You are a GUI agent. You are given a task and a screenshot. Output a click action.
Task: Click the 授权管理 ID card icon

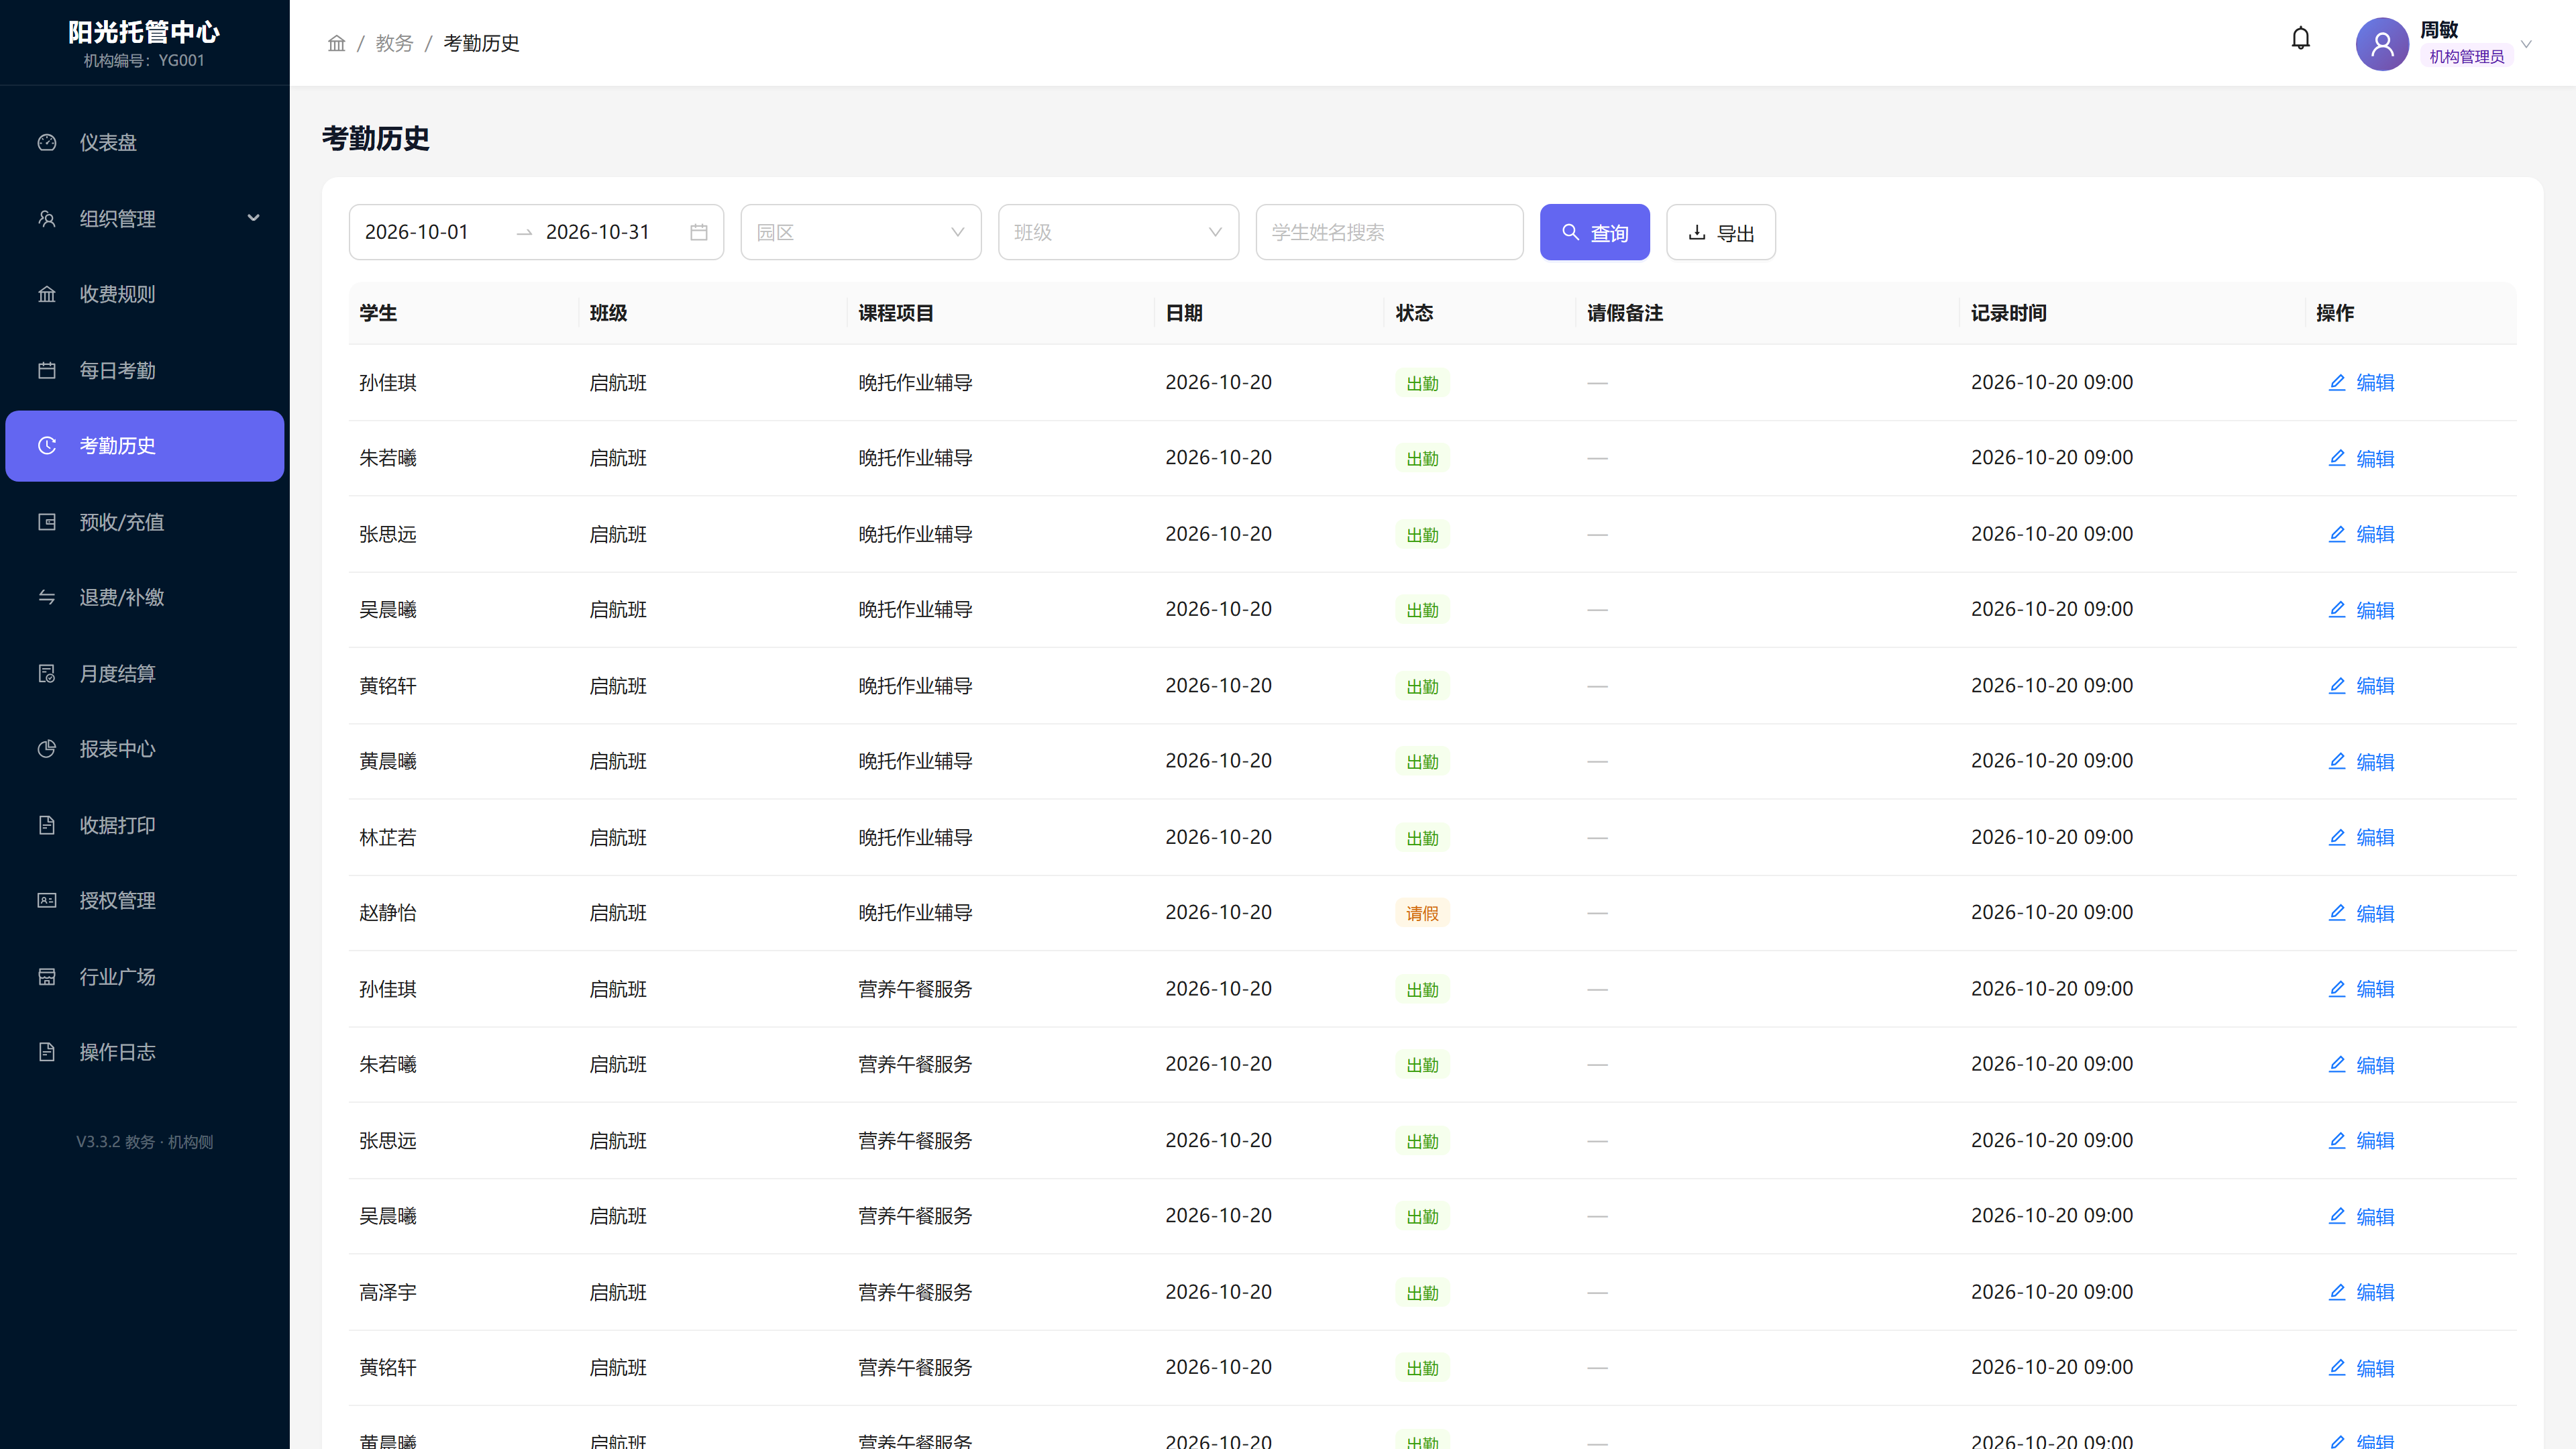47,900
